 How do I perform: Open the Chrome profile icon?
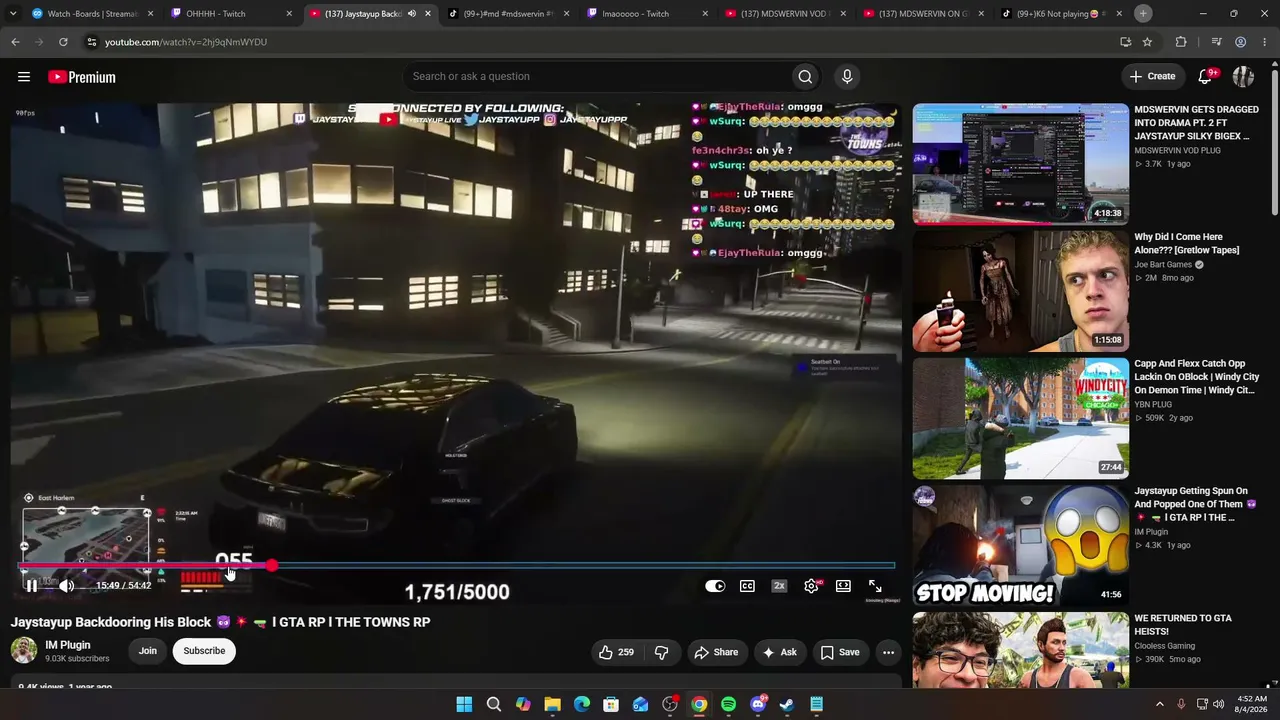pos(1240,42)
